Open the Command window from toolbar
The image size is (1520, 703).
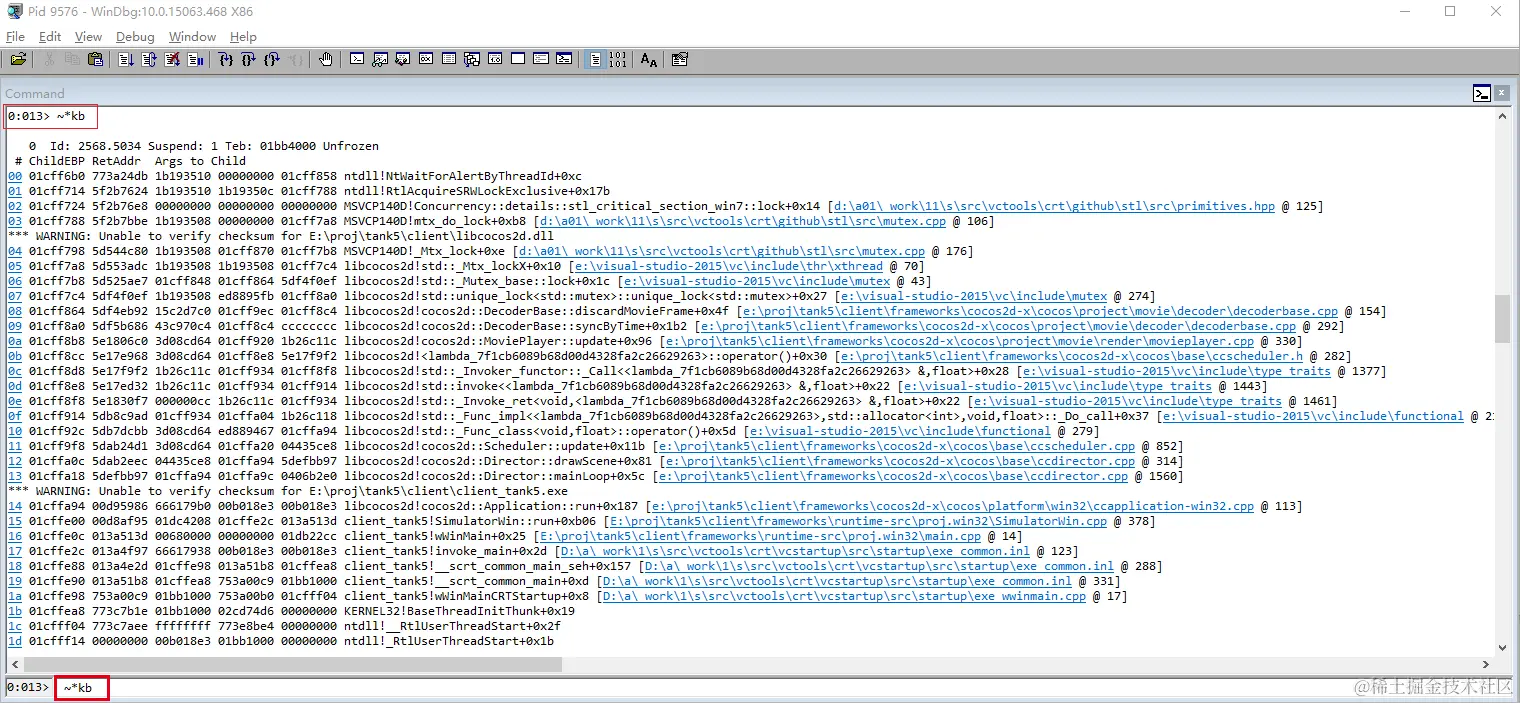[357, 59]
